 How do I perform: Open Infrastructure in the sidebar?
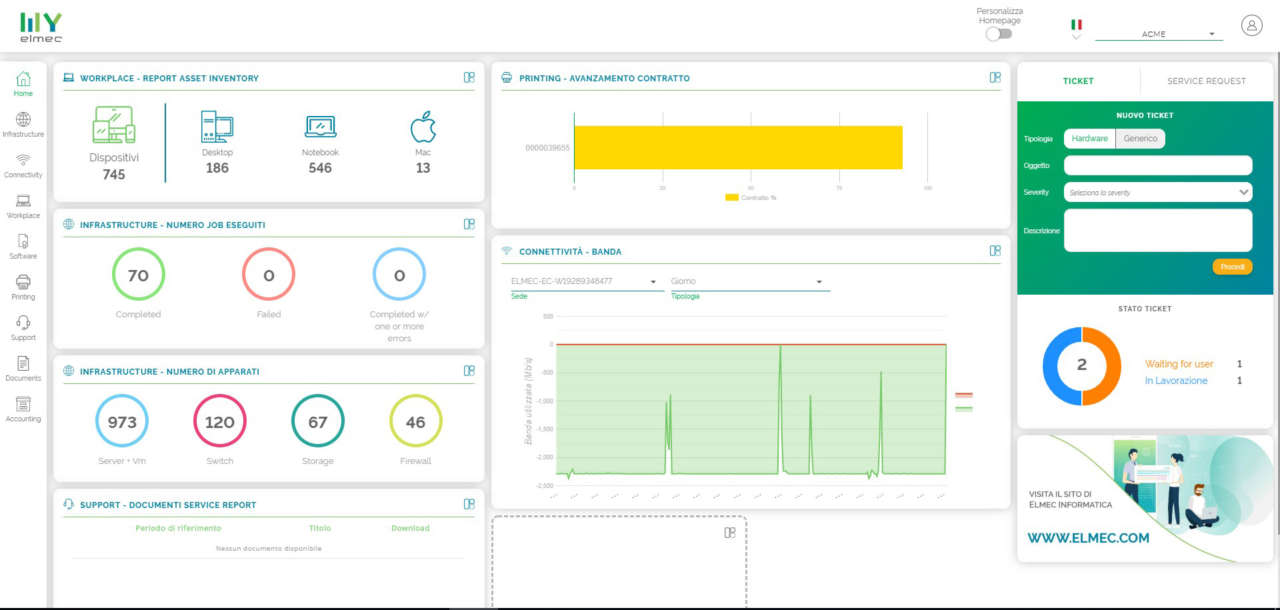click(x=23, y=124)
